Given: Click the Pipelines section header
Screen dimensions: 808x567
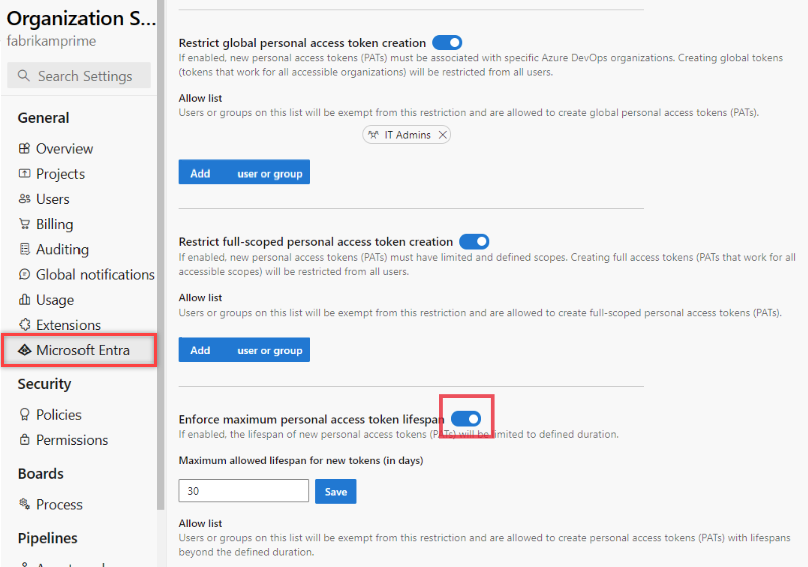Looking at the screenshot, I should [x=47, y=538].
